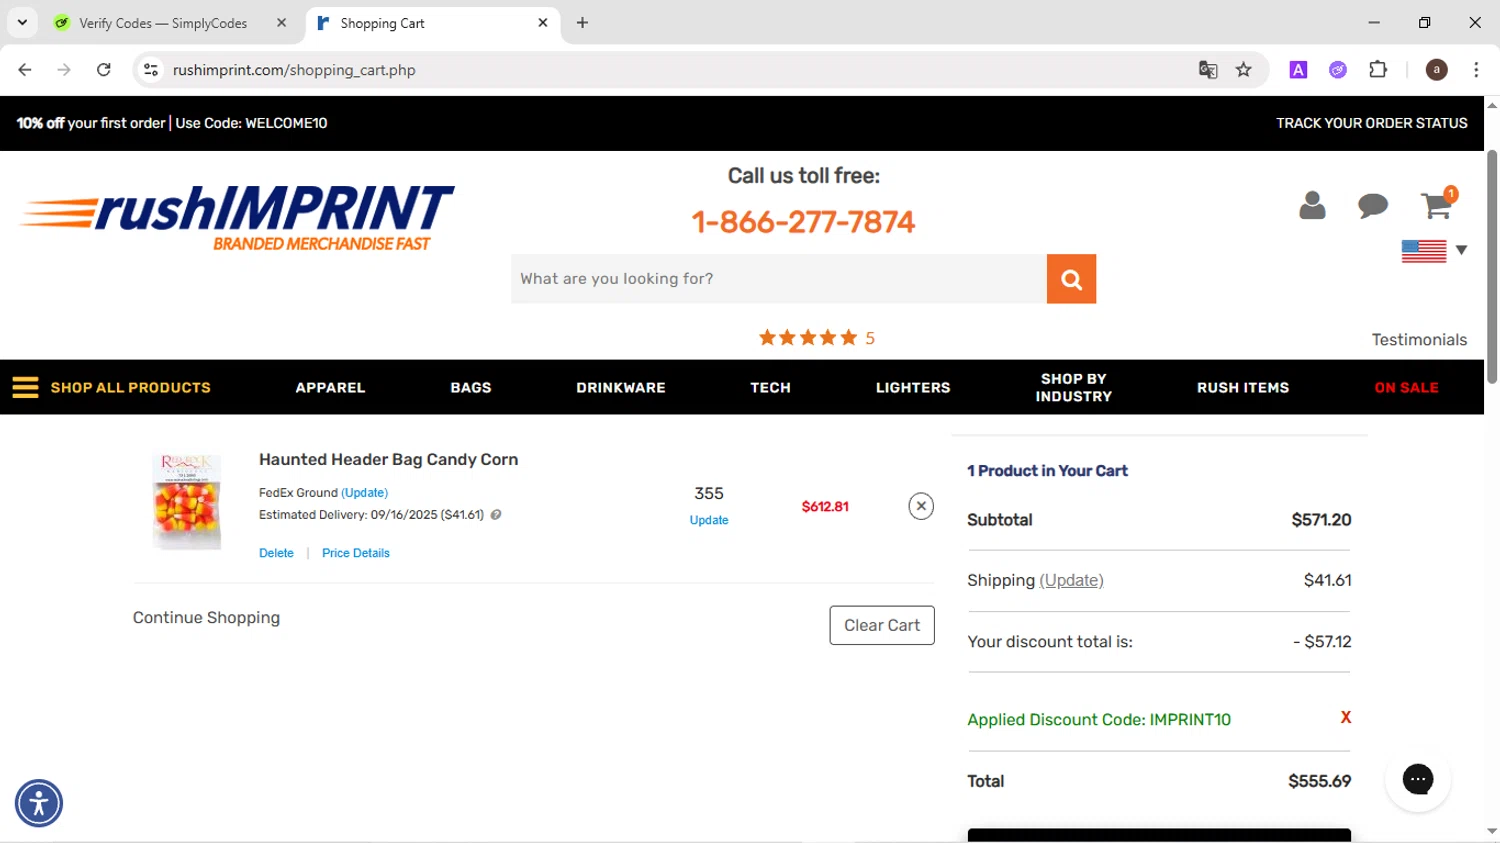Close the Shopping Cart tab
The width and height of the screenshot is (1500, 843).
pos(543,22)
